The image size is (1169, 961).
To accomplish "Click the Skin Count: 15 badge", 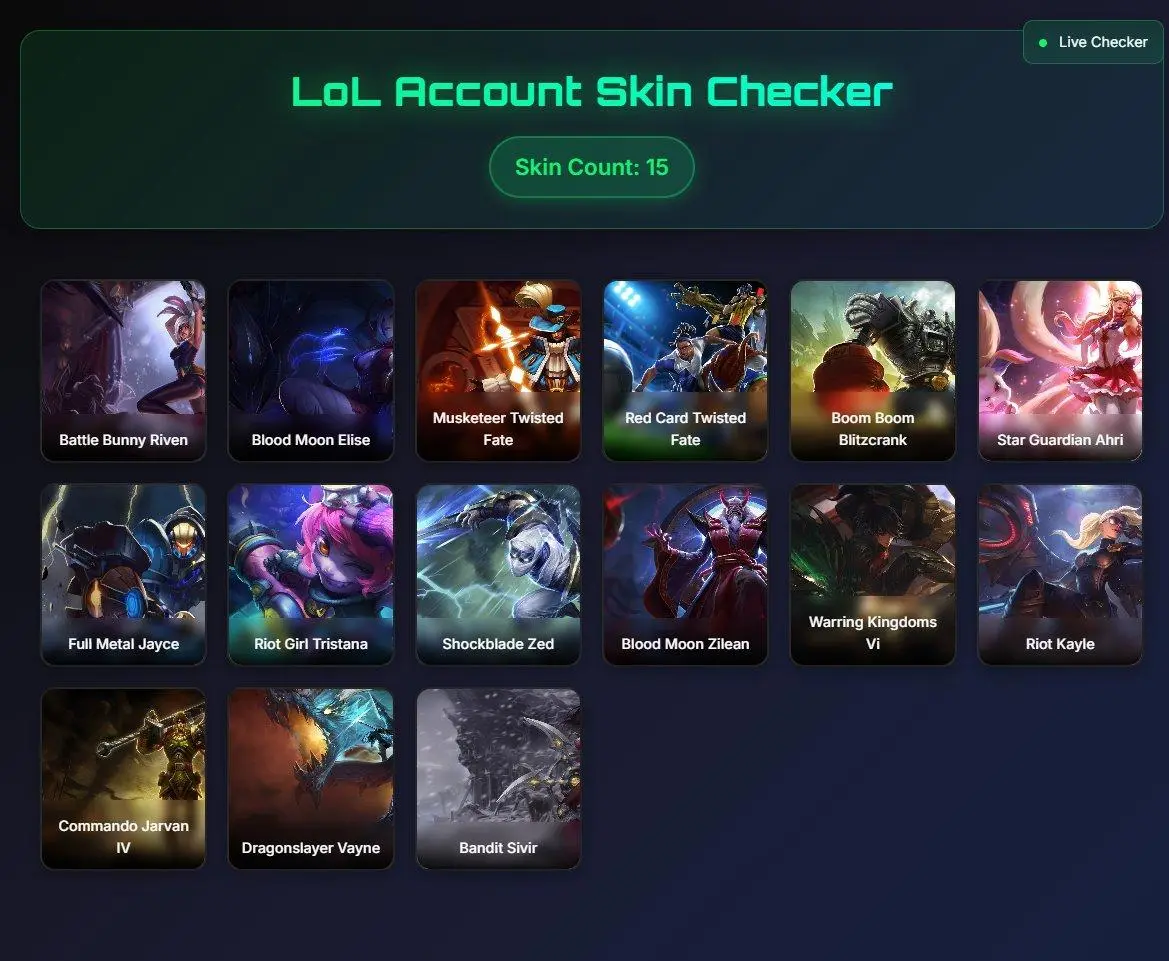I will coord(592,167).
